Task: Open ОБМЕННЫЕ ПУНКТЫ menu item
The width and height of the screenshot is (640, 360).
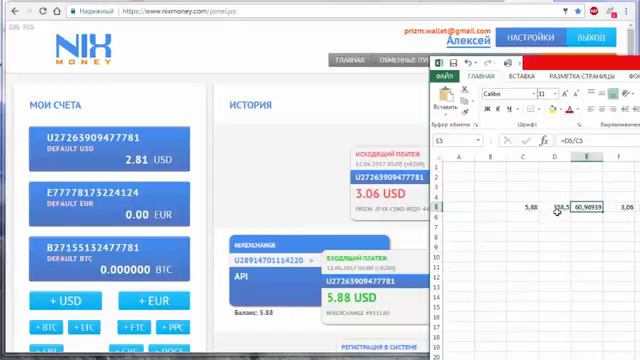Action: (403, 60)
